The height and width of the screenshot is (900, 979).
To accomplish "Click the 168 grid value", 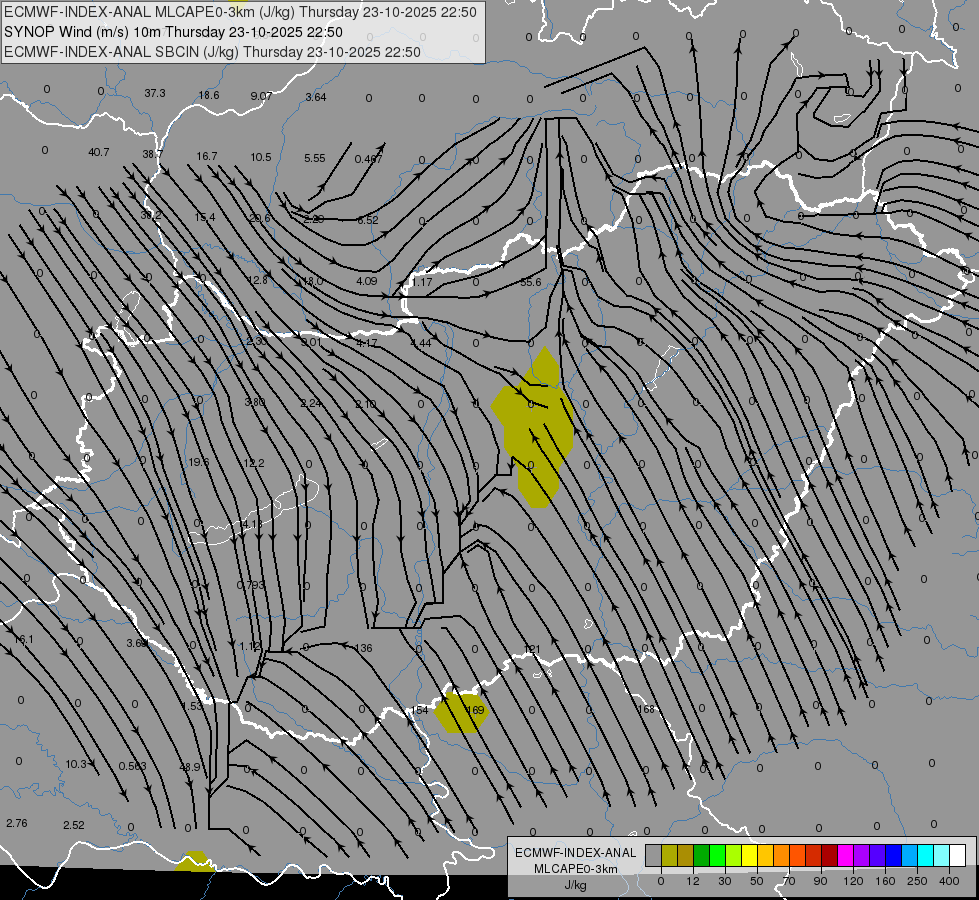I will [646, 708].
